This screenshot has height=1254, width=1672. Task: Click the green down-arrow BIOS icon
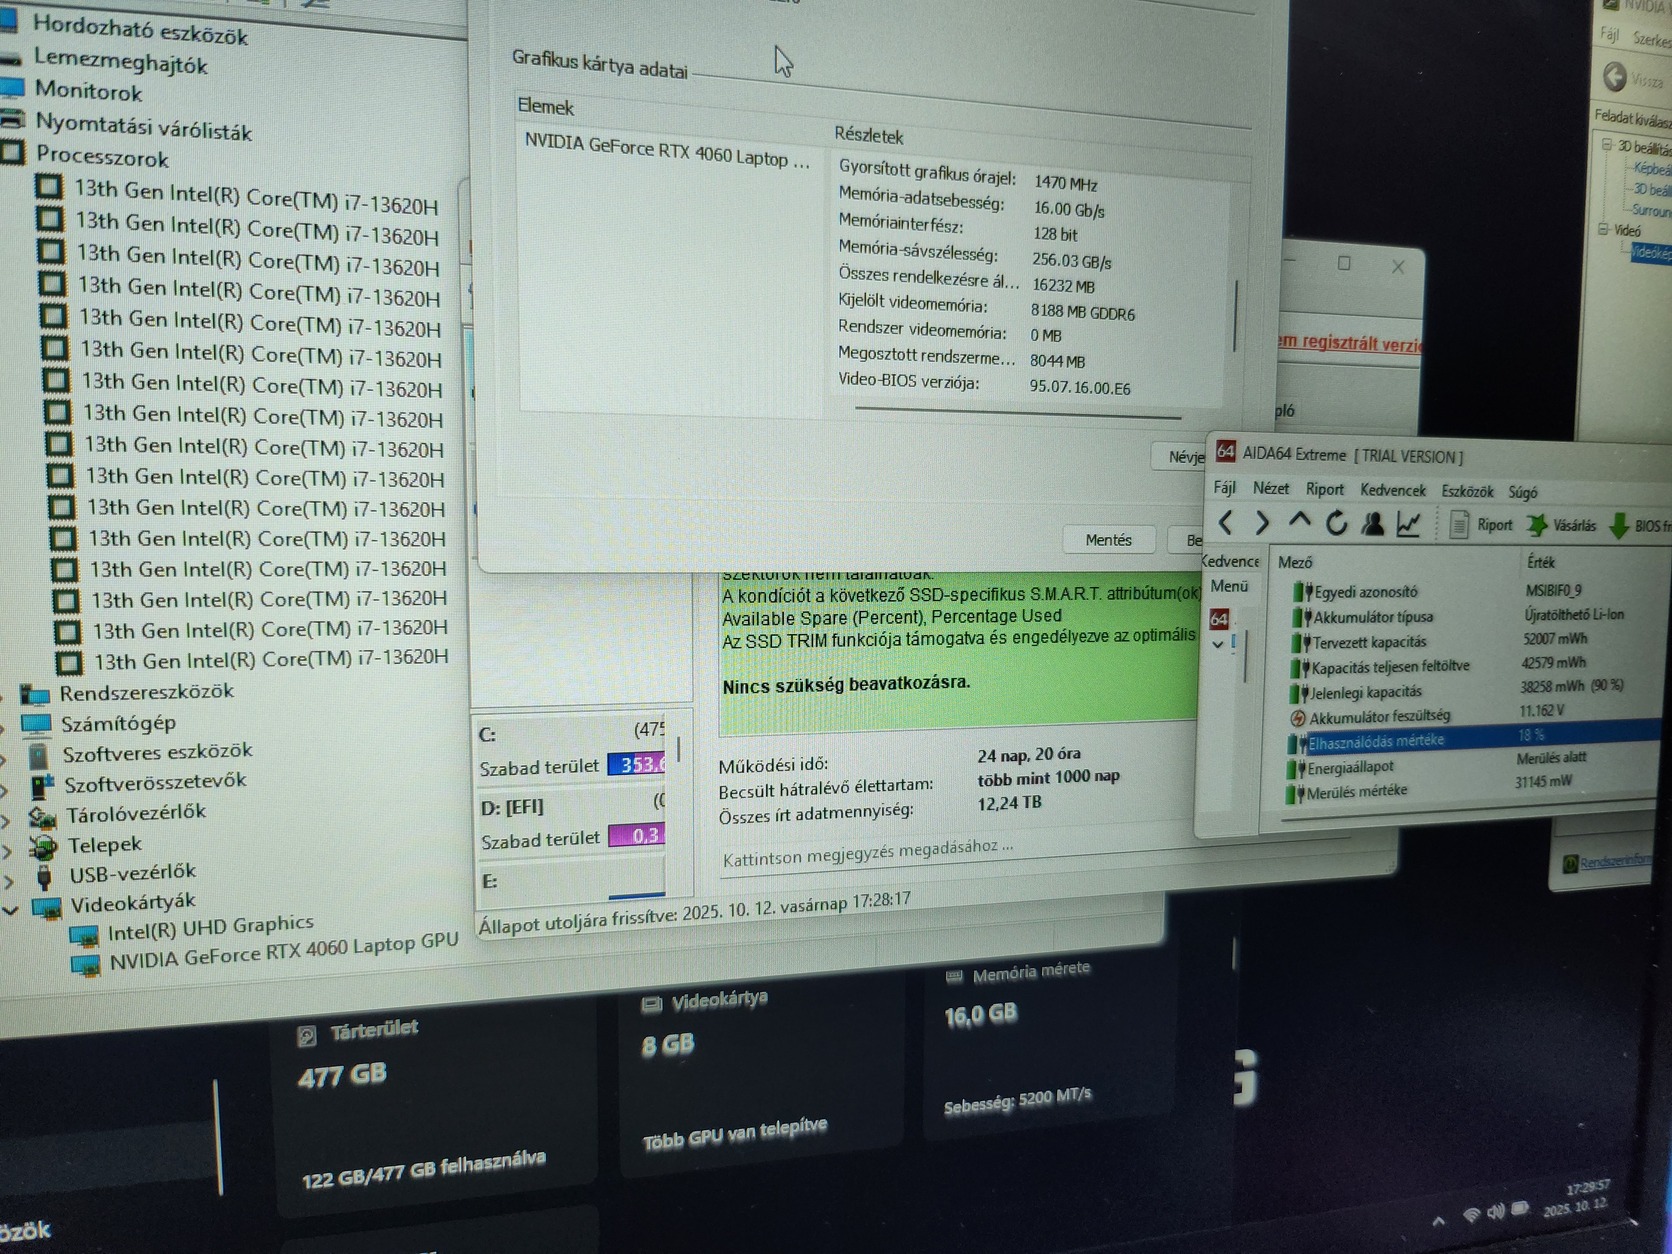pyautogui.click(x=1618, y=526)
